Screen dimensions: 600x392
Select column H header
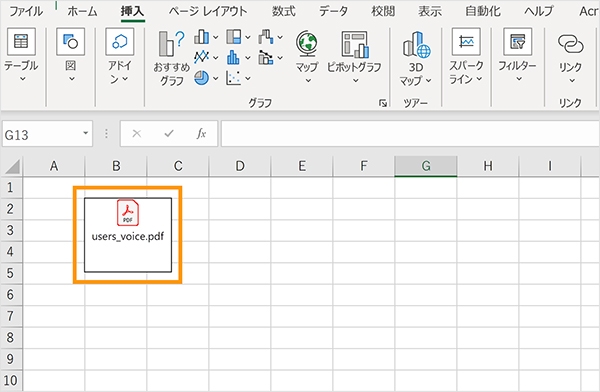click(x=488, y=167)
